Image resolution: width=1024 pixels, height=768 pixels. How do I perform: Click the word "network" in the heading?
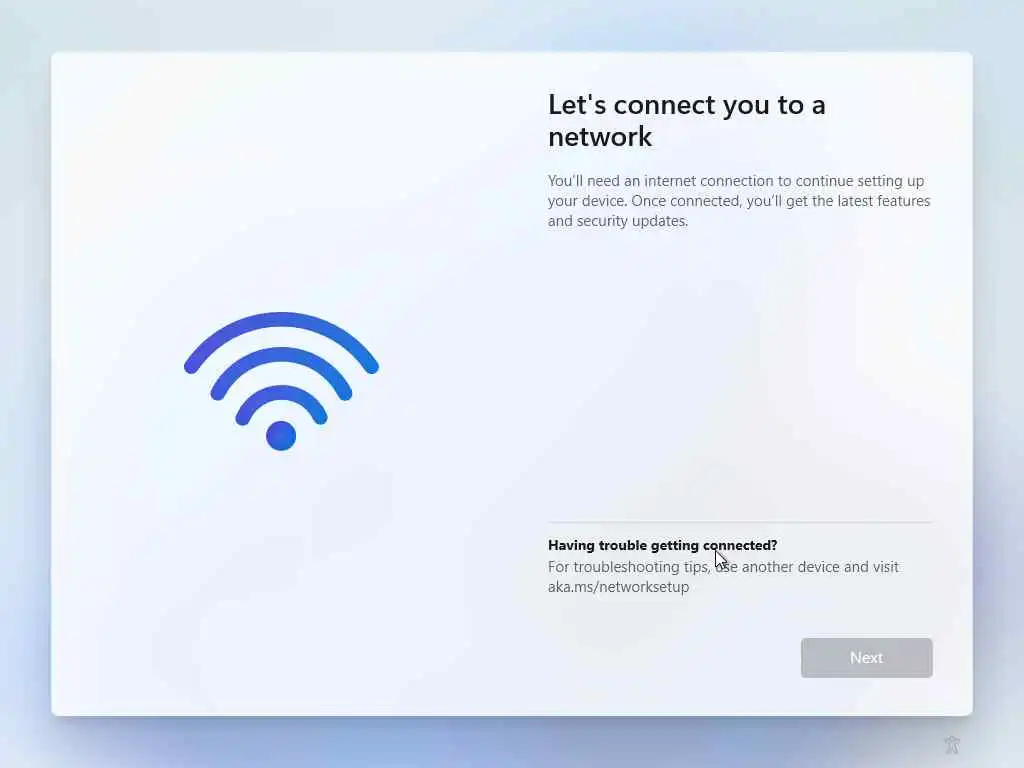(x=600, y=137)
